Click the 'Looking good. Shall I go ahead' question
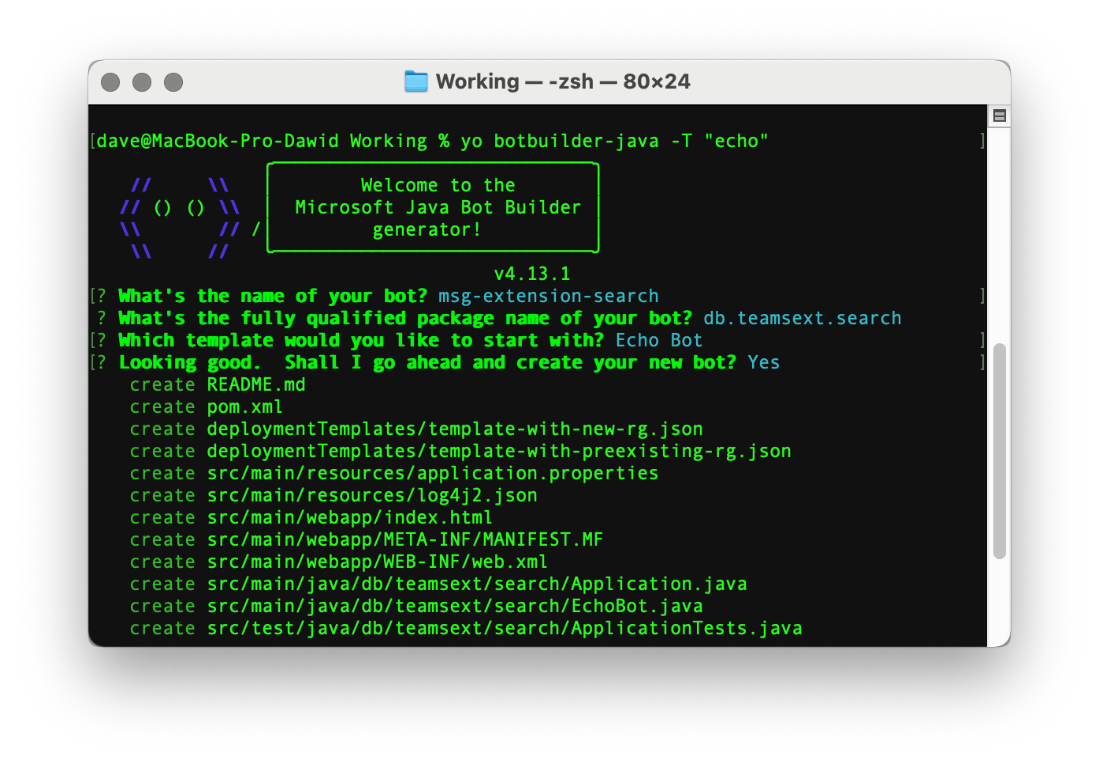Image resolution: width=1099 pixels, height=764 pixels. [x=427, y=362]
